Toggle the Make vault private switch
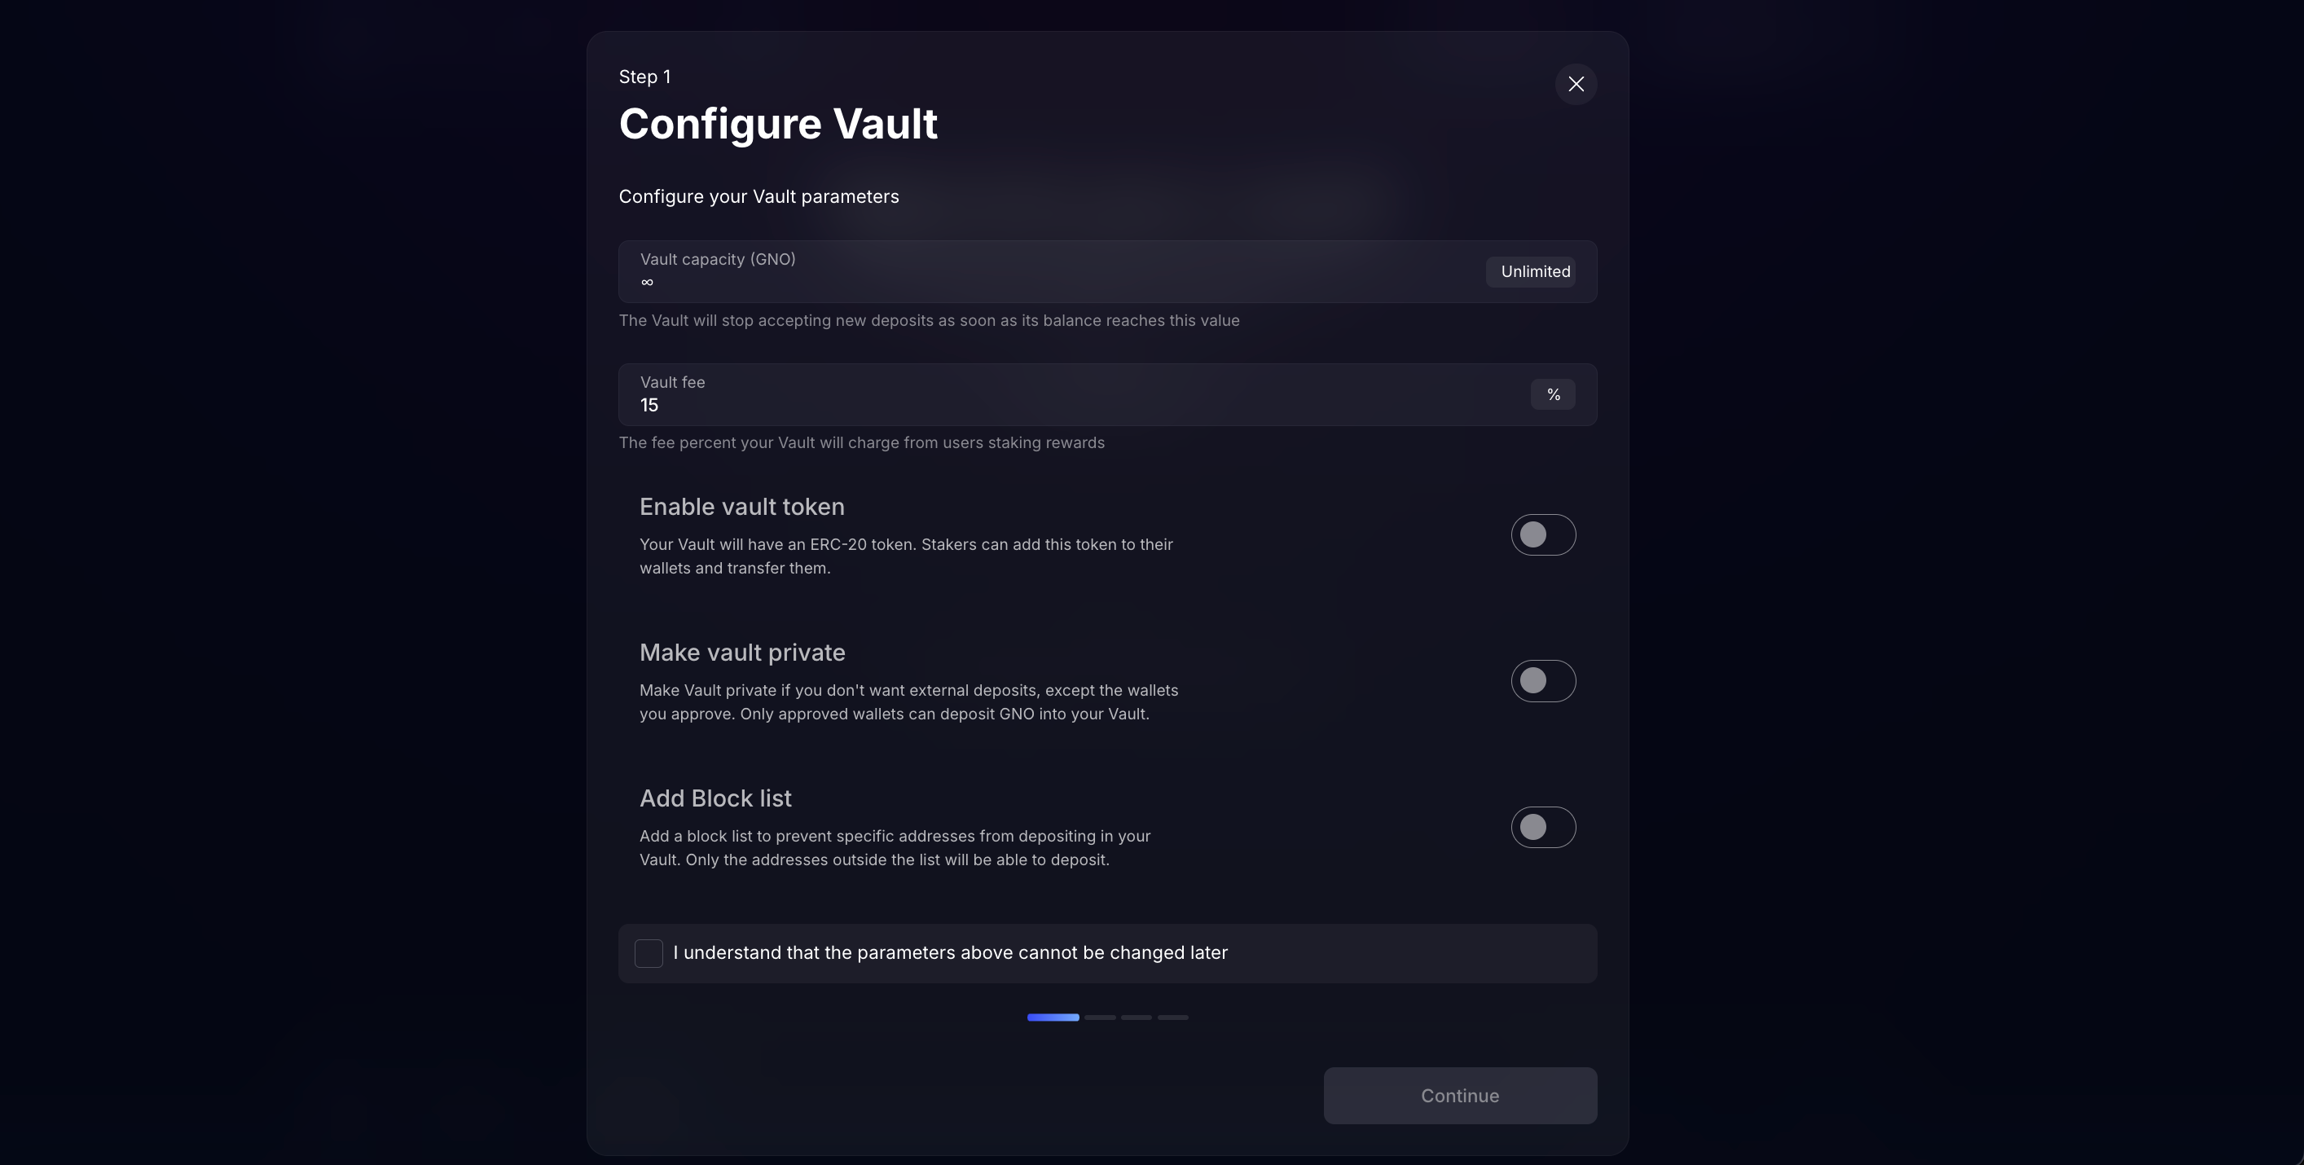The width and height of the screenshot is (2304, 1165). (x=1542, y=681)
